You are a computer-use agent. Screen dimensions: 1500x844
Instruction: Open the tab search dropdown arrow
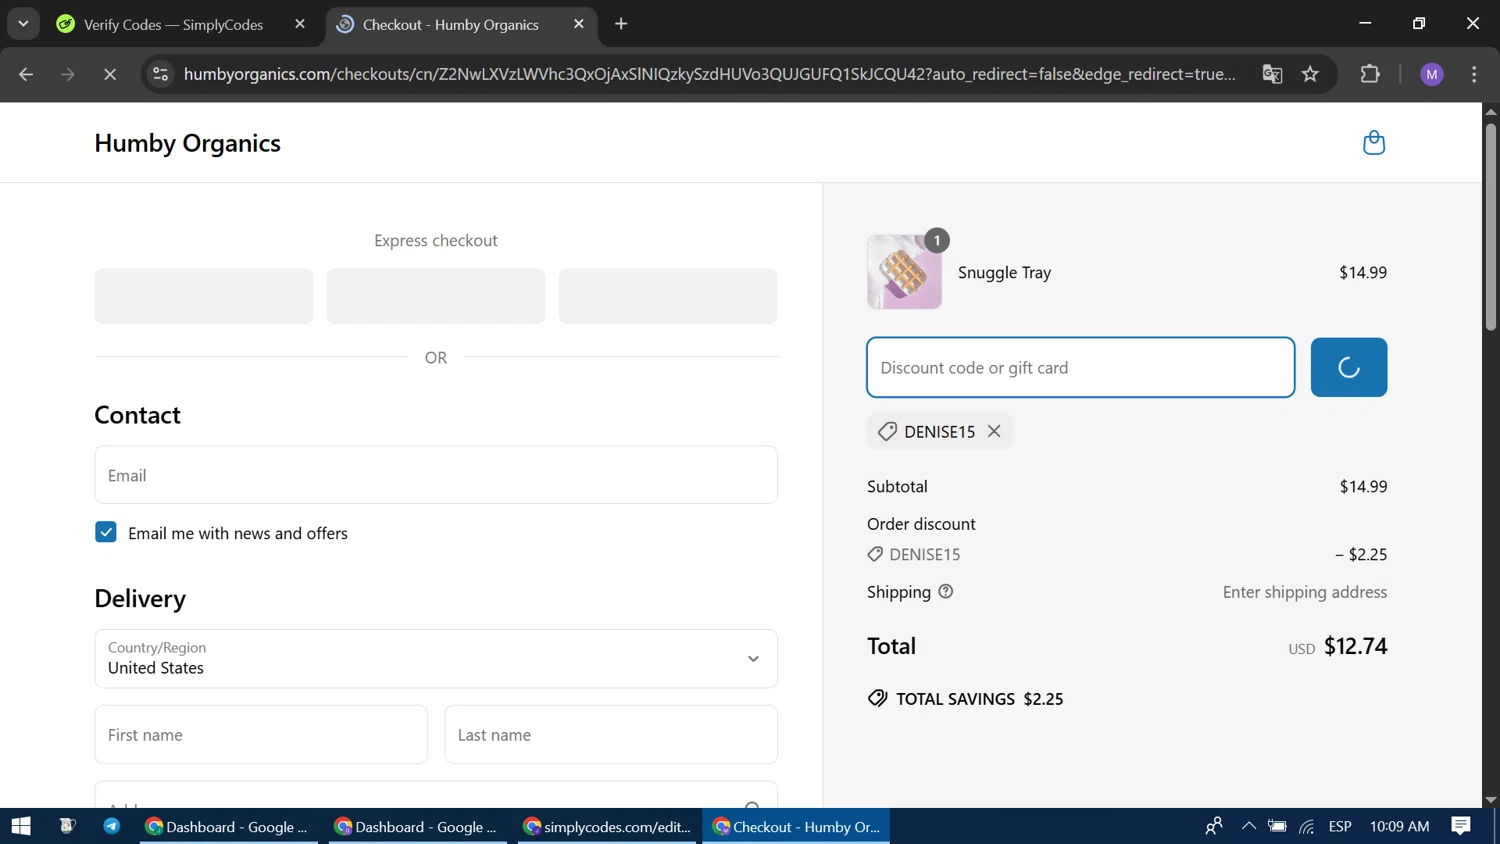coord(23,24)
